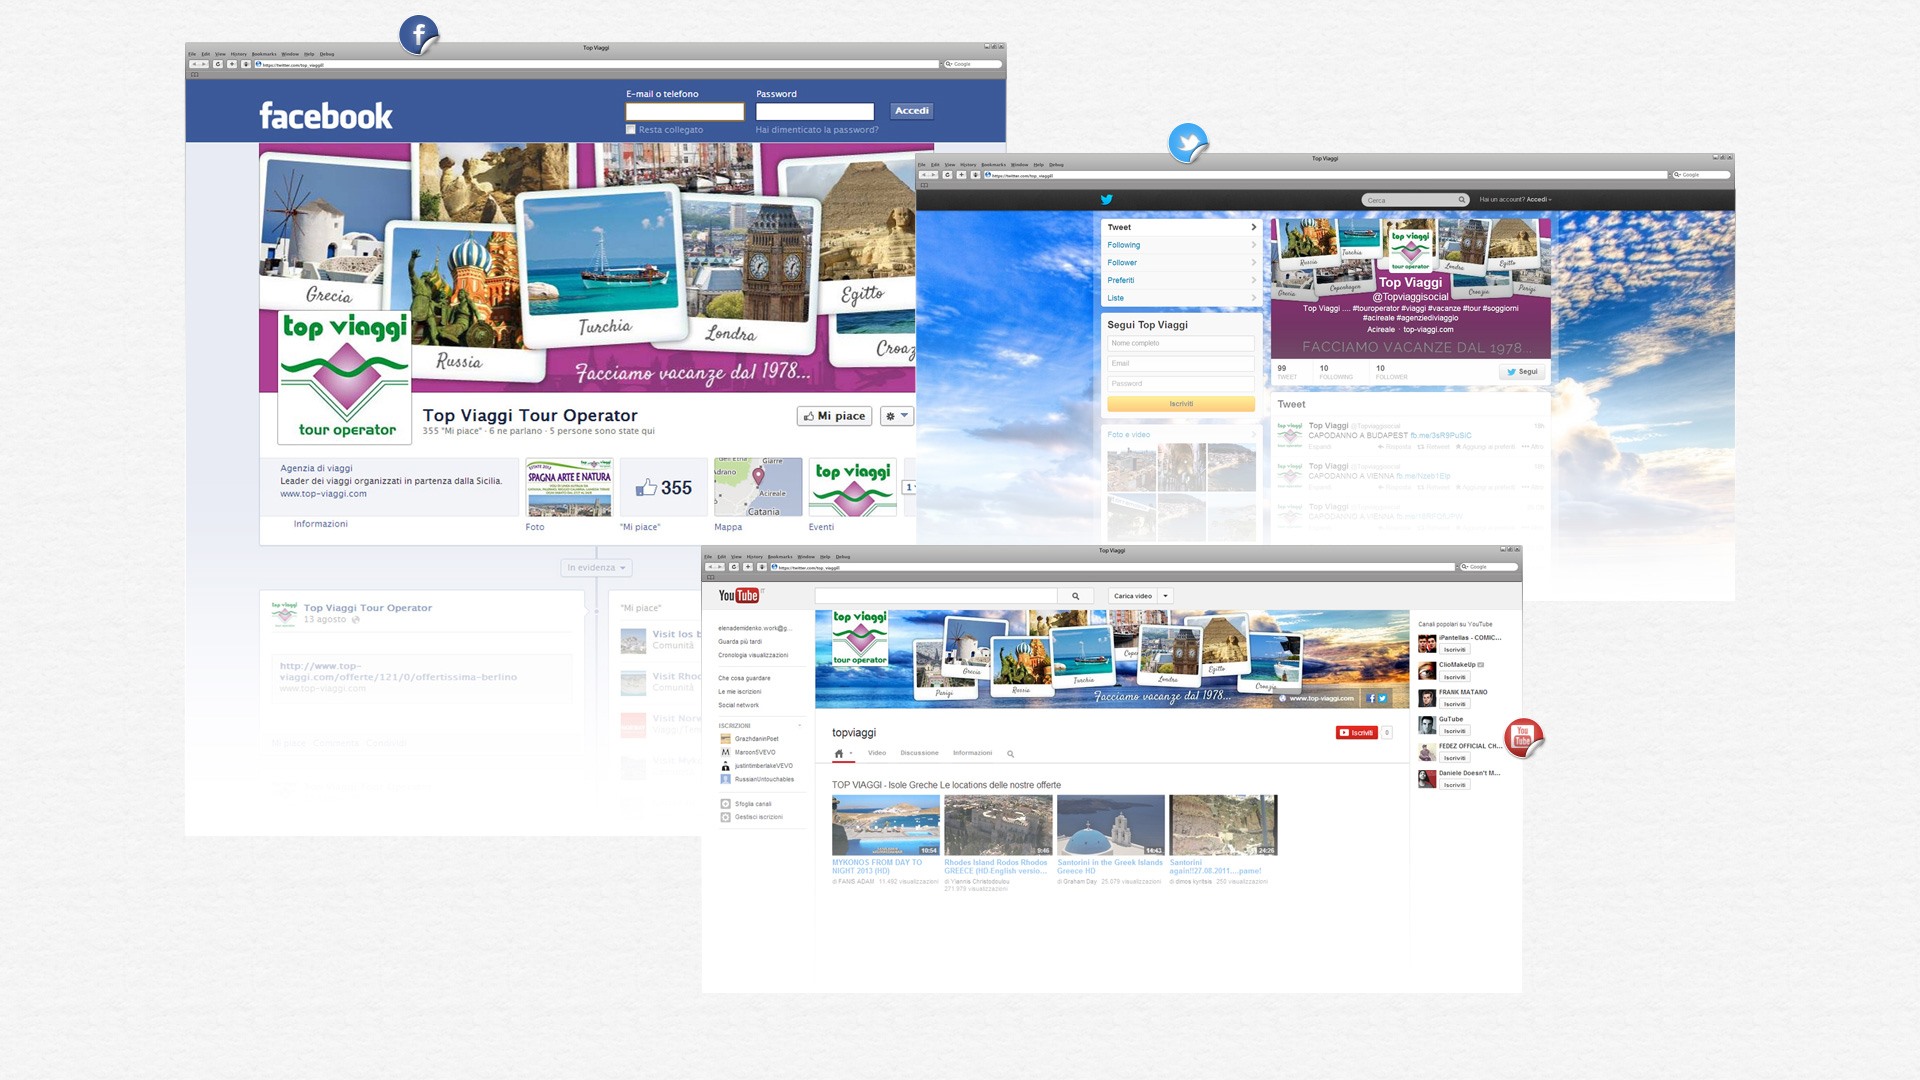Open Cronologia visualizzazioni in the sidebar

[753, 655]
